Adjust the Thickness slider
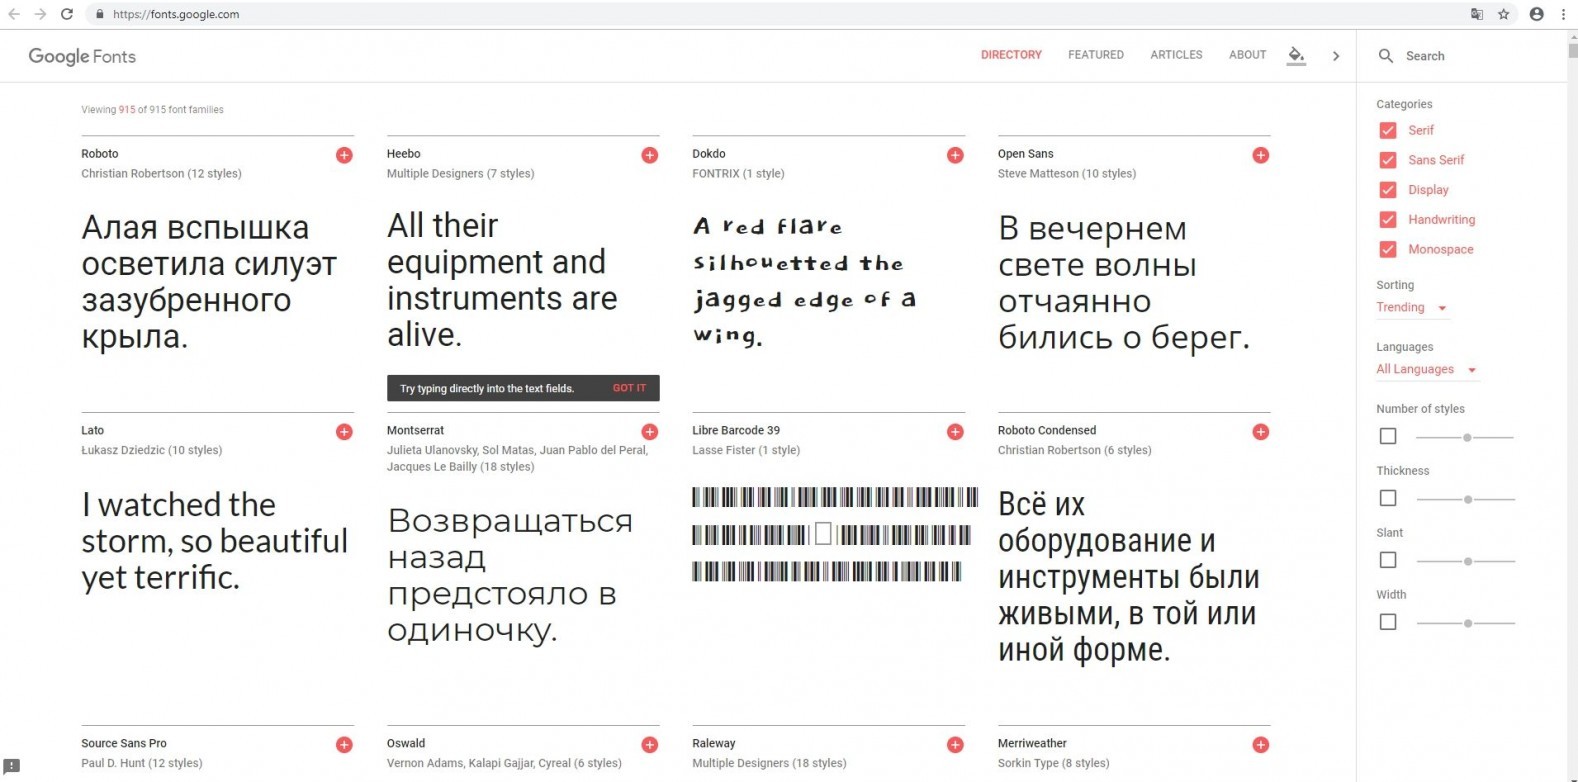Screen dimensions: 1578x782 click(1466, 499)
